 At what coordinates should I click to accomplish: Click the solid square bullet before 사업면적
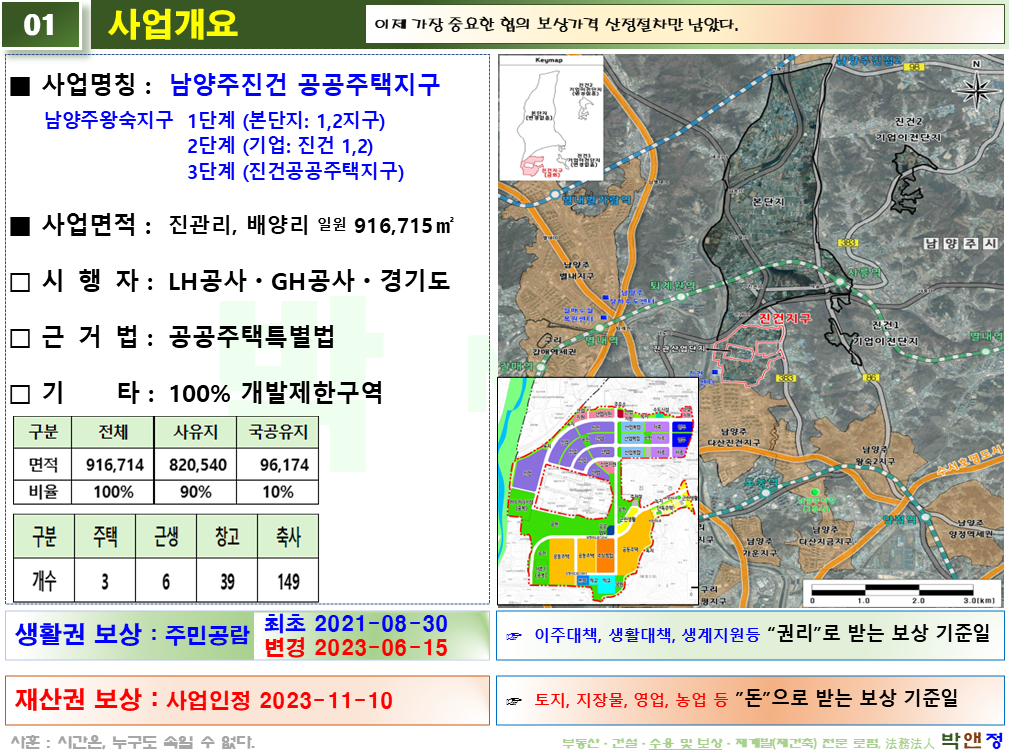pyautogui.click(x=20, y=226)
